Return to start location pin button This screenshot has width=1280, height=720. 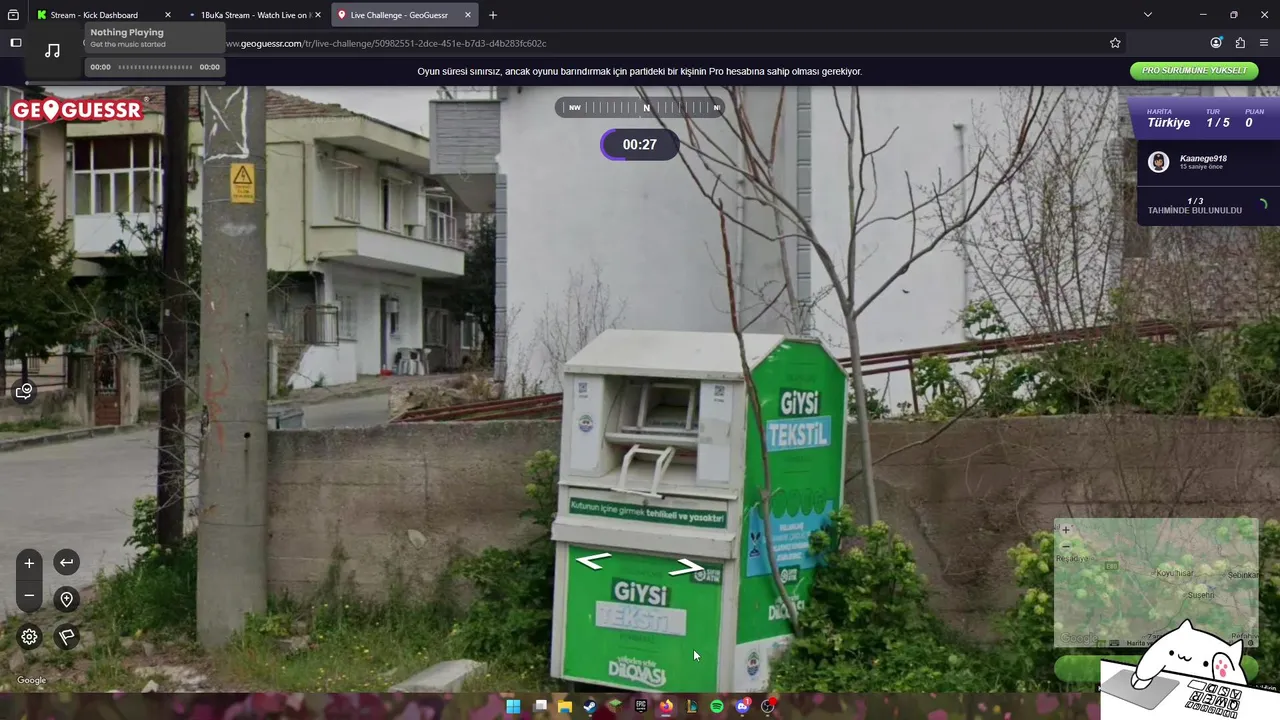(x=66, y=599)
